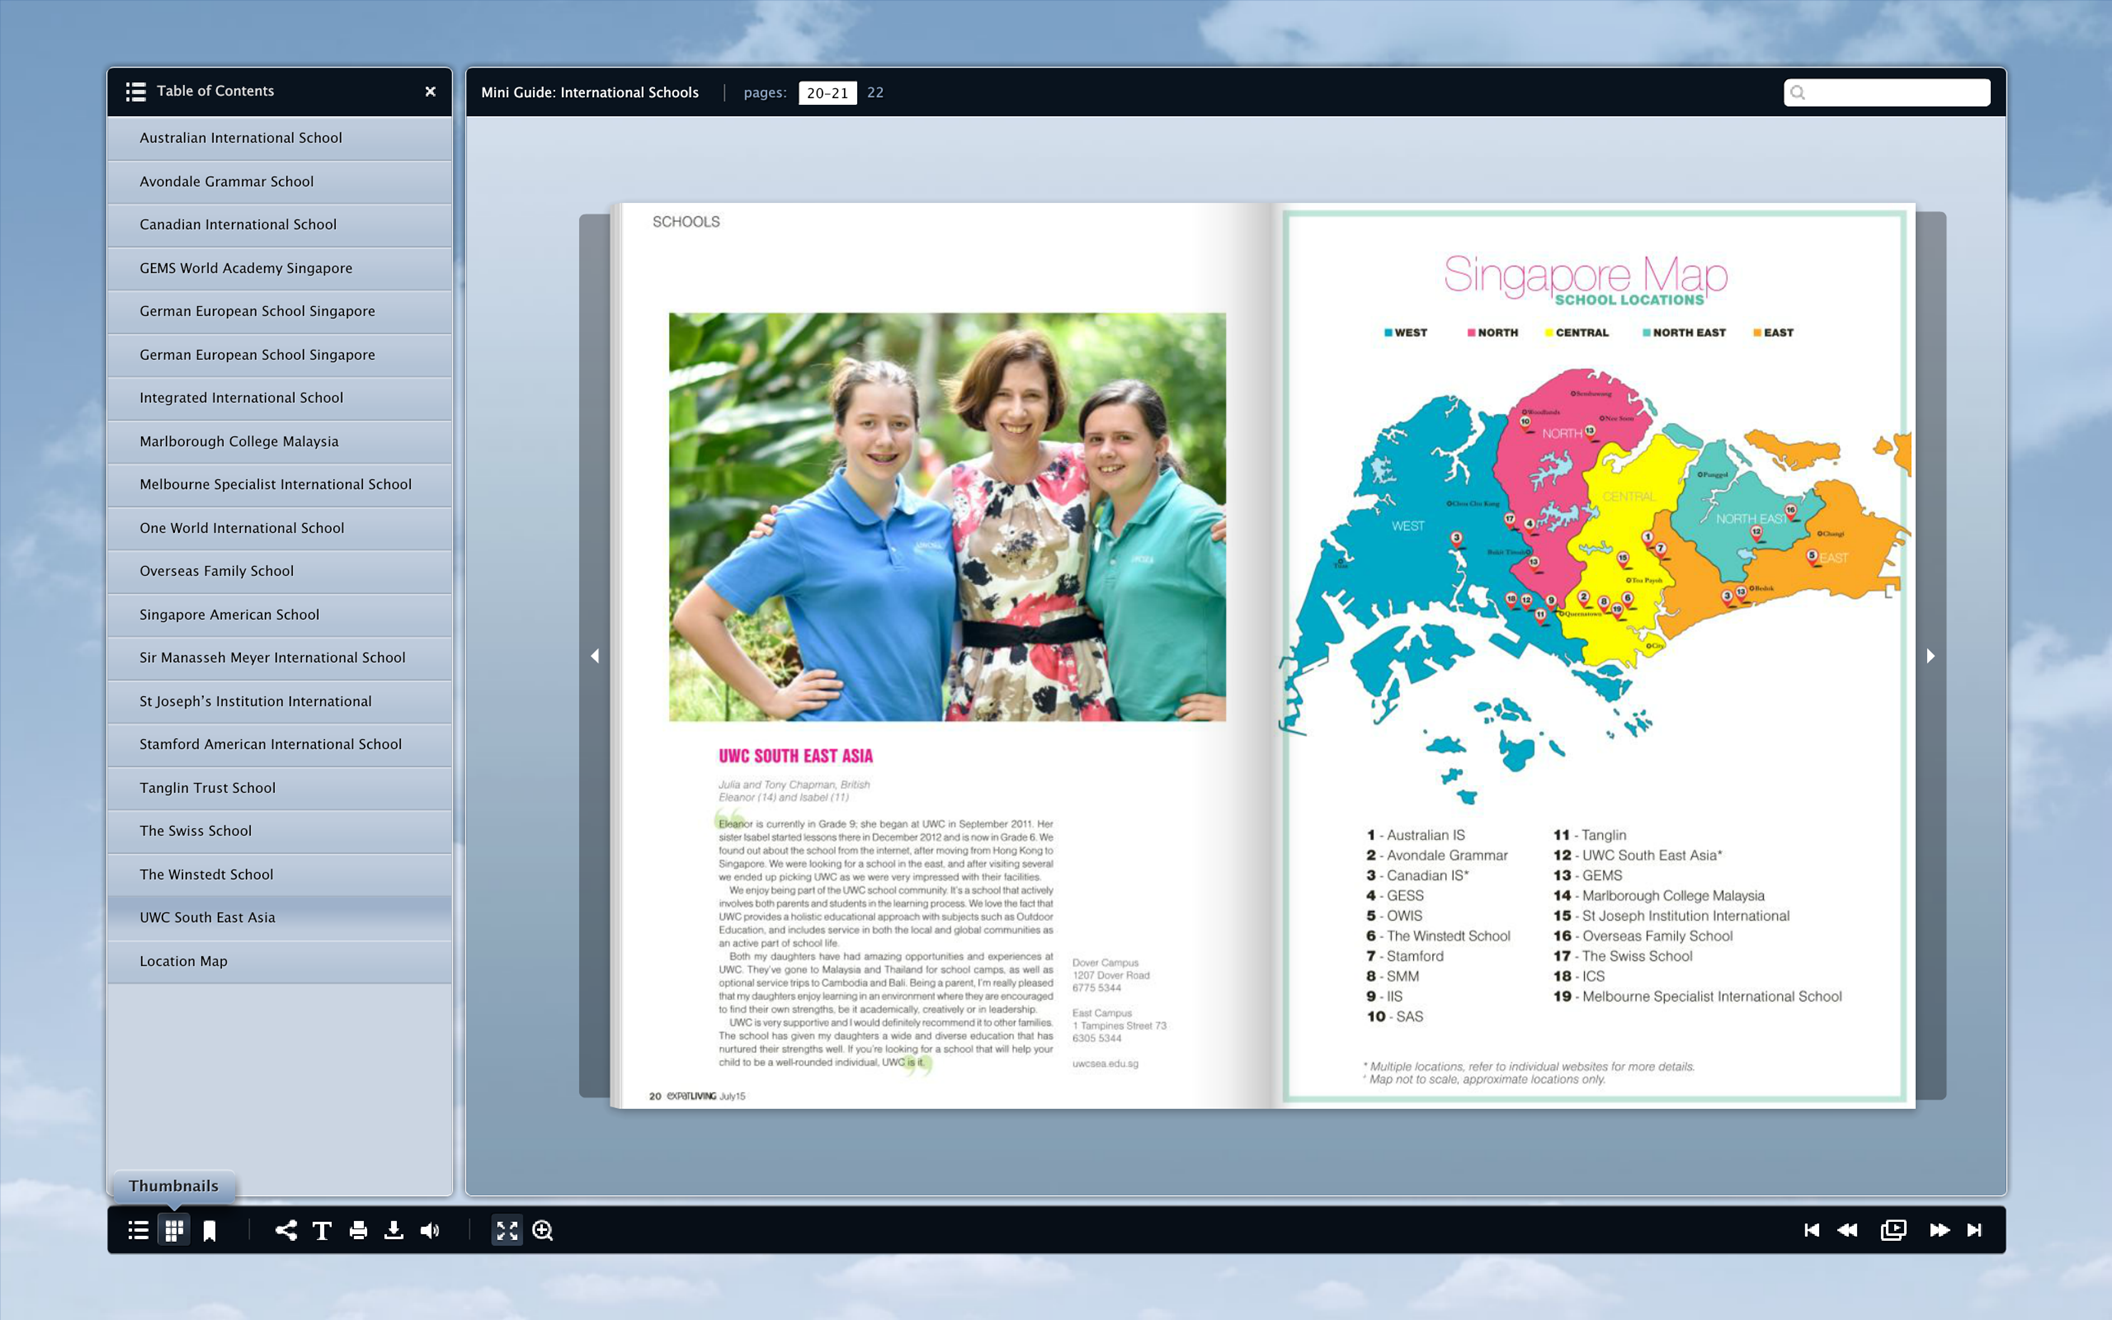The image size is (2112, 1320).
Task: Click total page count 22
Action: click(x=875, y=92)
